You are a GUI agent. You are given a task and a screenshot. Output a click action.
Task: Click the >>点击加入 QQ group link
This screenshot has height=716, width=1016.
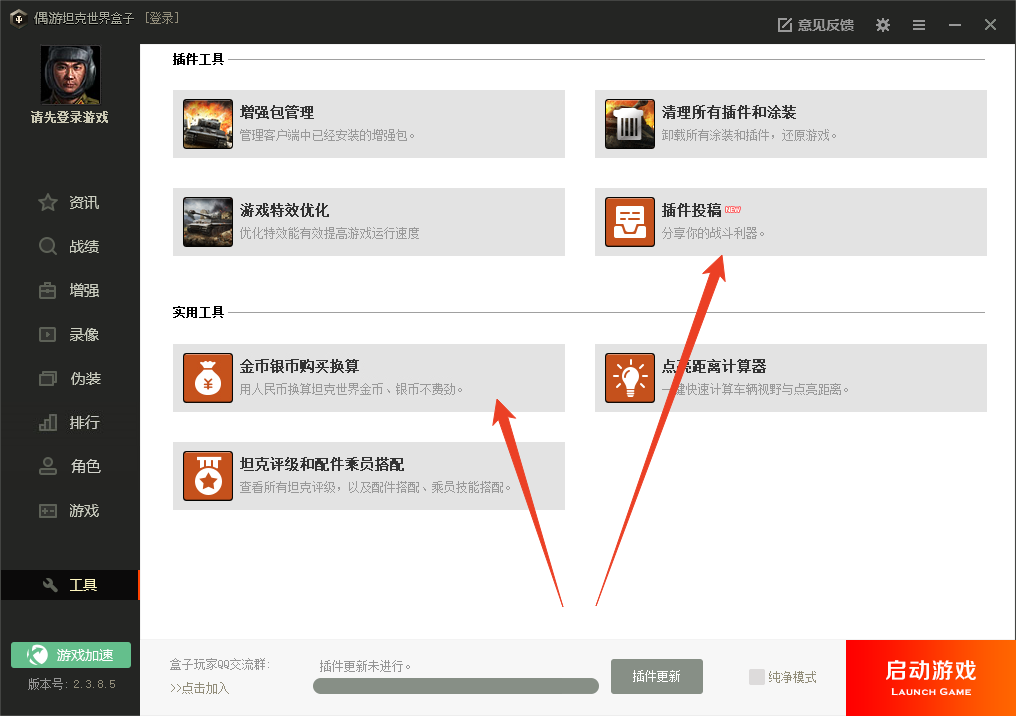click(x=200, y=688)
